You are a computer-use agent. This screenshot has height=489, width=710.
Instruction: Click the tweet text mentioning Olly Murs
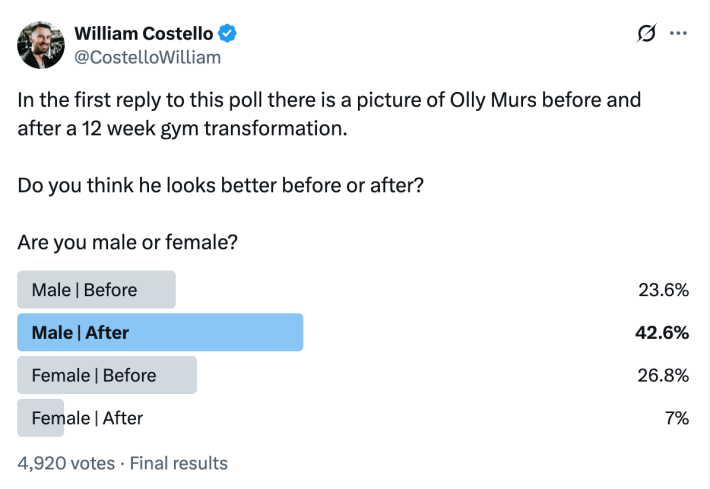(x=328, y=101)
